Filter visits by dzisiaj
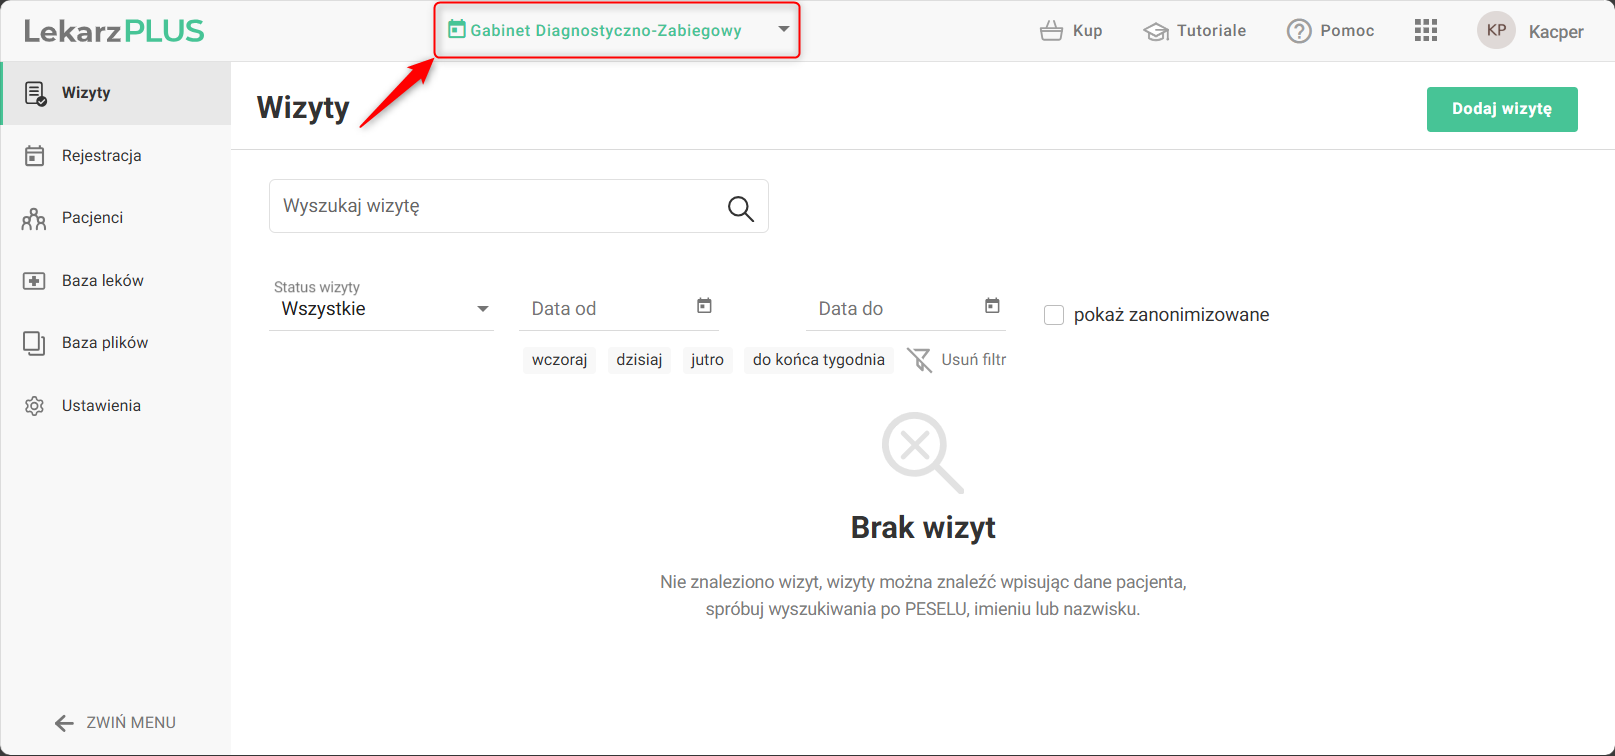This screenshot has width=1615, height=756. tap(639, 360)
